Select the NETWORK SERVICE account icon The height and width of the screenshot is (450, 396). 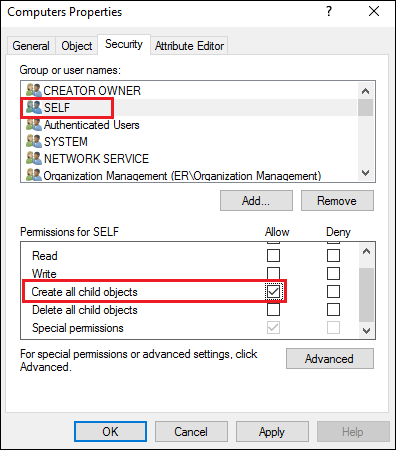tap(34, 158)
